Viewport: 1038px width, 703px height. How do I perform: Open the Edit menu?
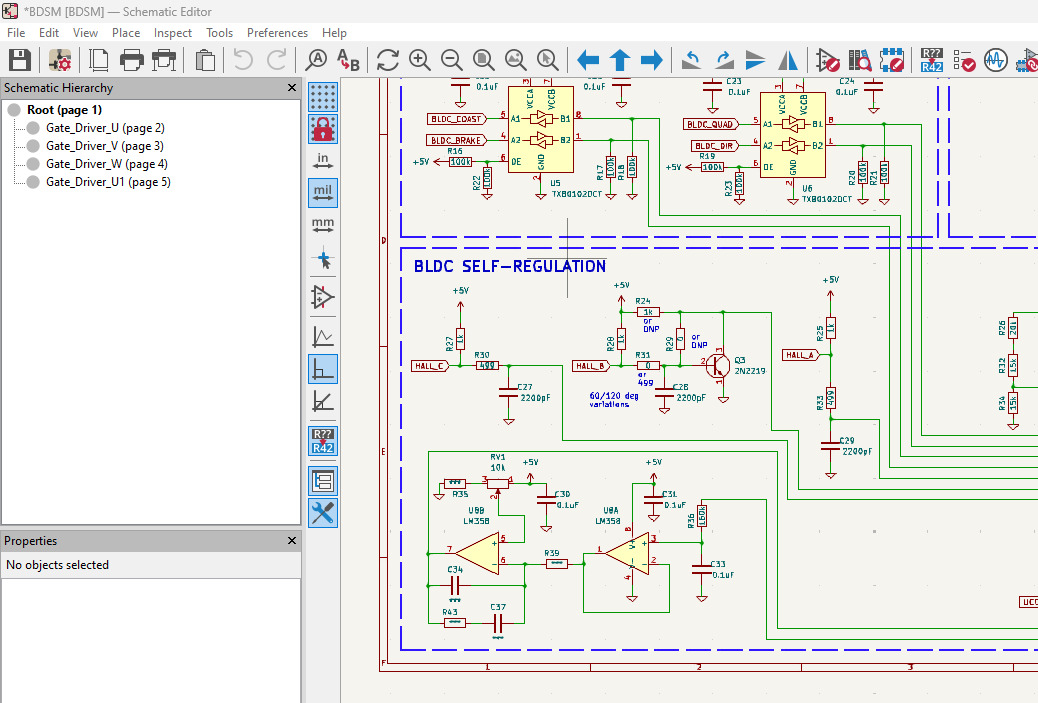[48, 32]
